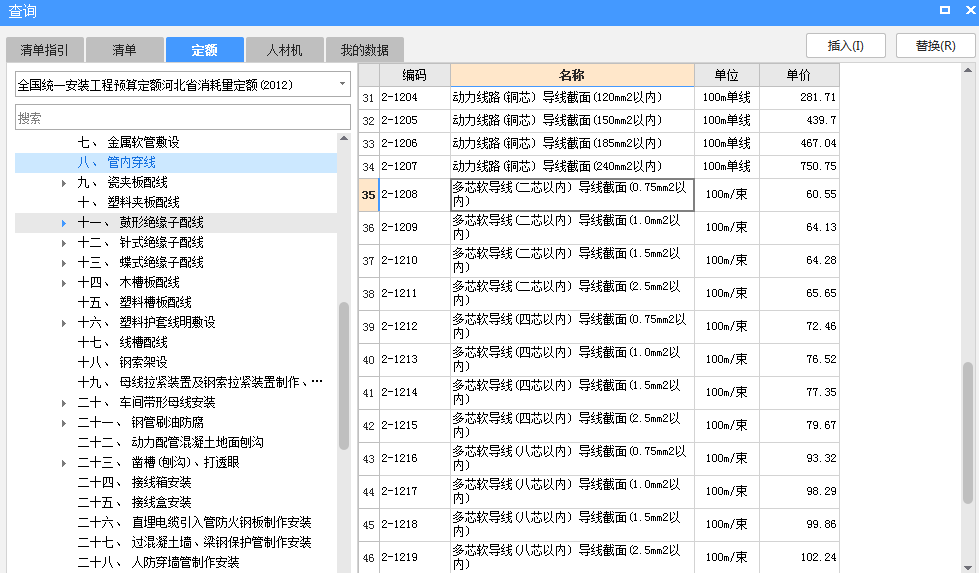Click the 单位 column header

pyautogui.click(x=727, y=75)
